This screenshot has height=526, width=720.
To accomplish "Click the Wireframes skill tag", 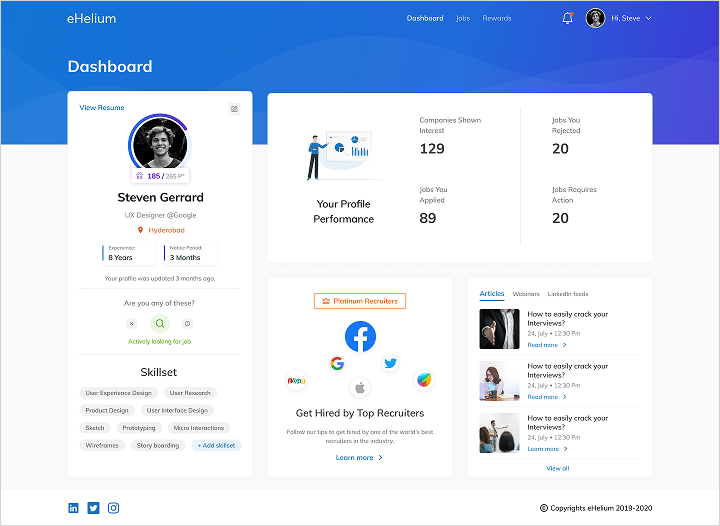I will click(x=102, y=445).
